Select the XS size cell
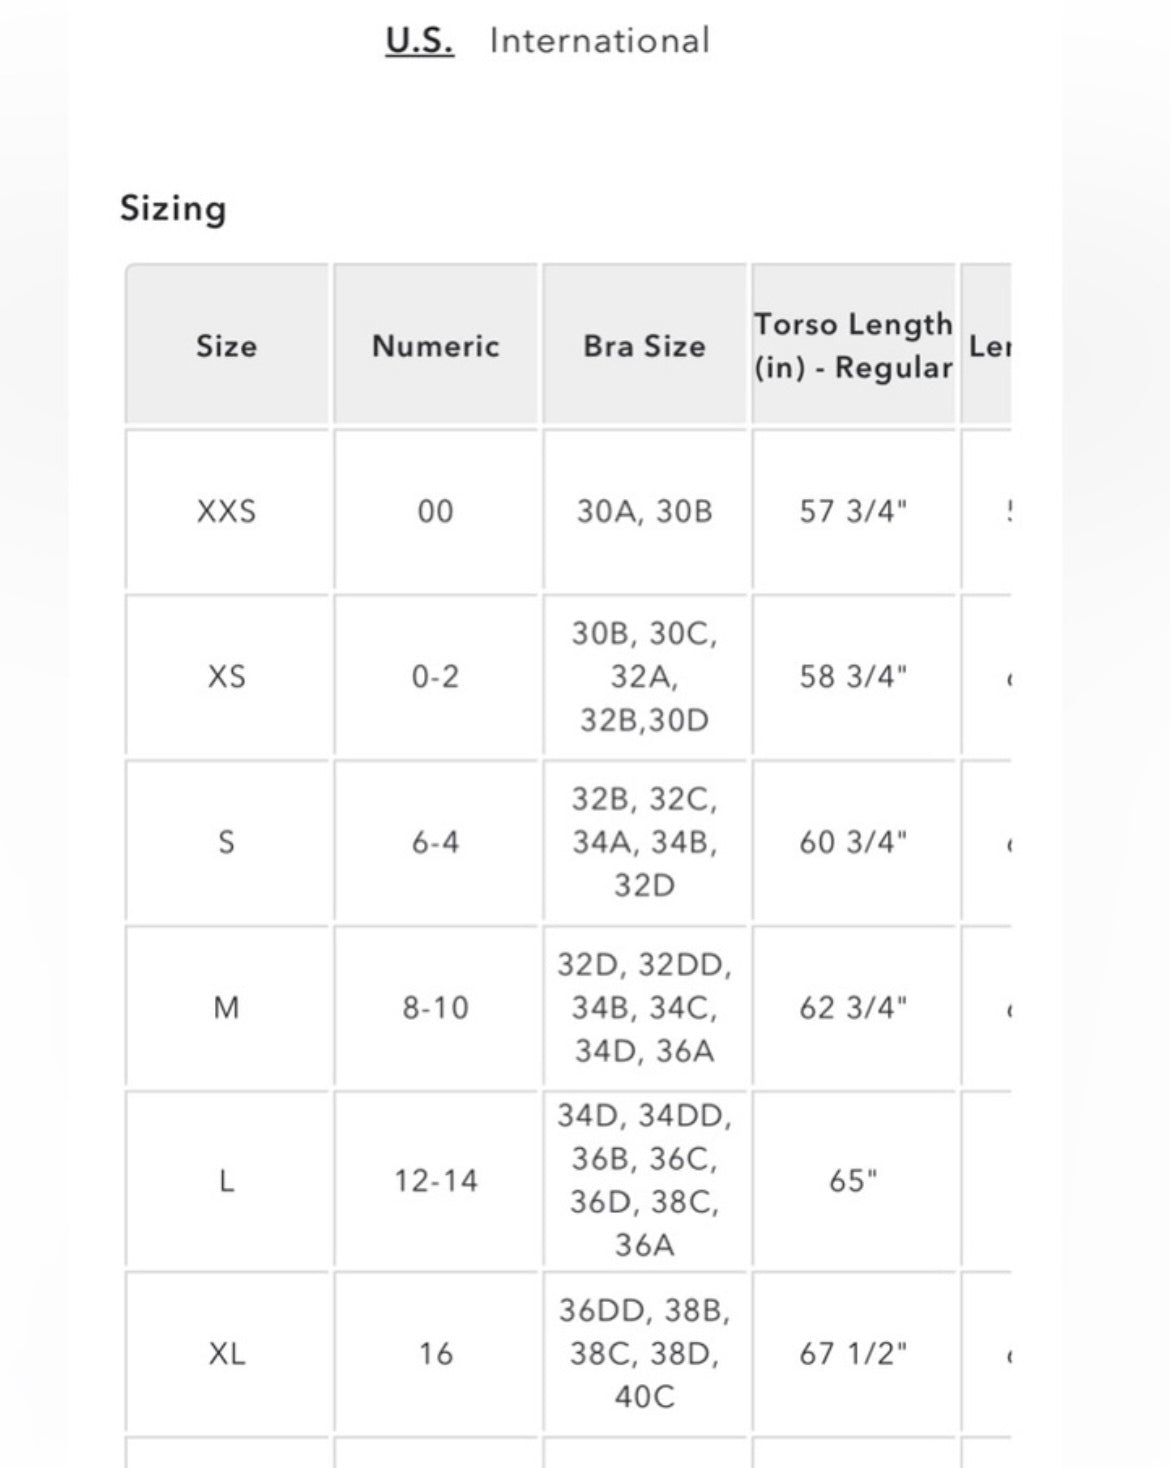The image size is (1170, 1468). pyautogui.click(x=227, y=677)
